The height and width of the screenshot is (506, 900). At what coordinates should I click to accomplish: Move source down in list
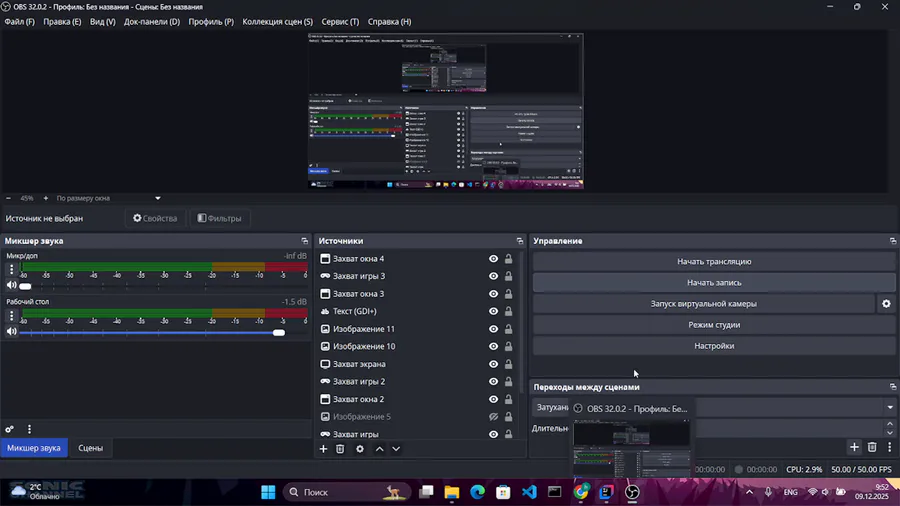(x=396, y=449)
